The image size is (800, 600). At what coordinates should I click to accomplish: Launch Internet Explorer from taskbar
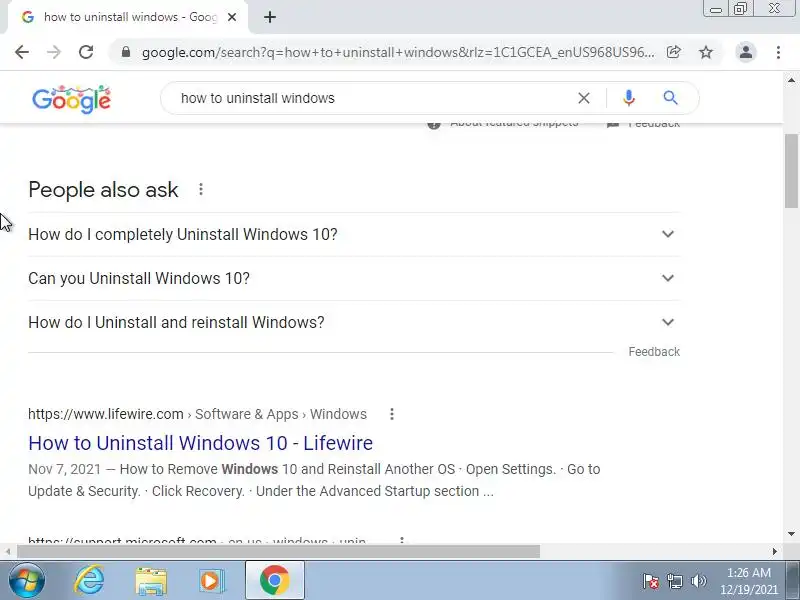[90, 581]
